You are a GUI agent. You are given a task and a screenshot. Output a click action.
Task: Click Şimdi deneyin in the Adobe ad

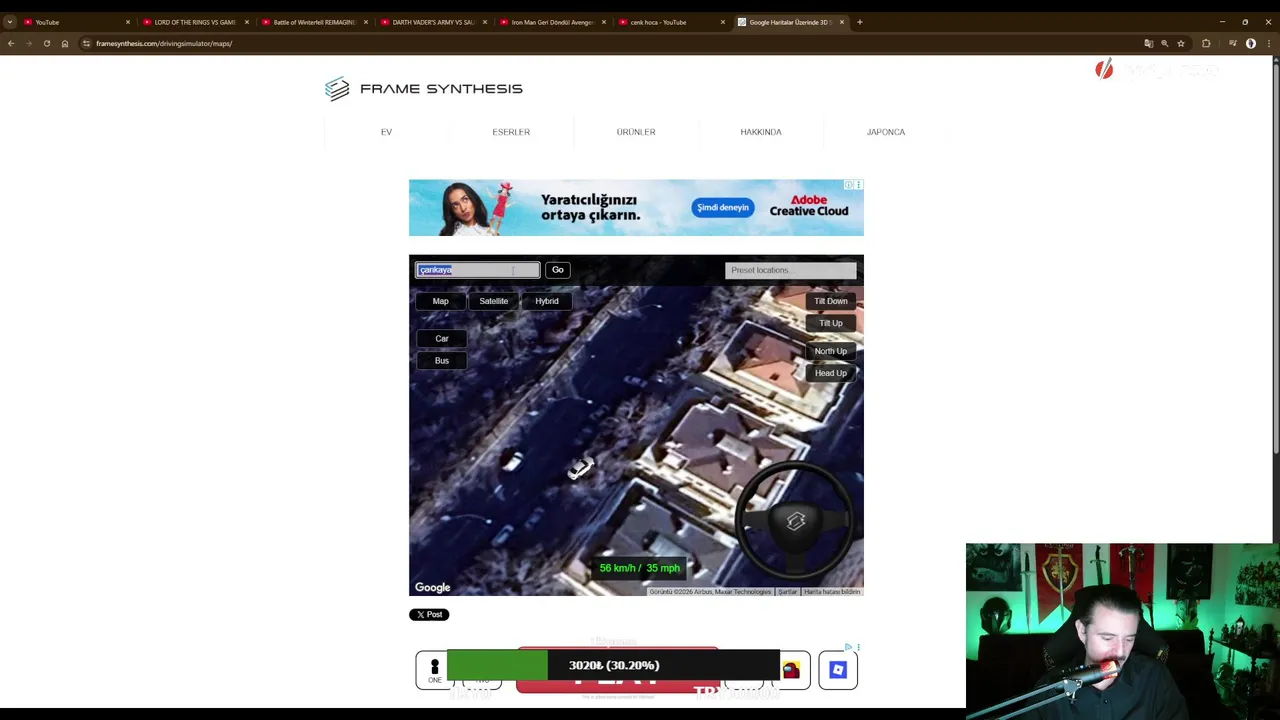(x=723, y=207)
